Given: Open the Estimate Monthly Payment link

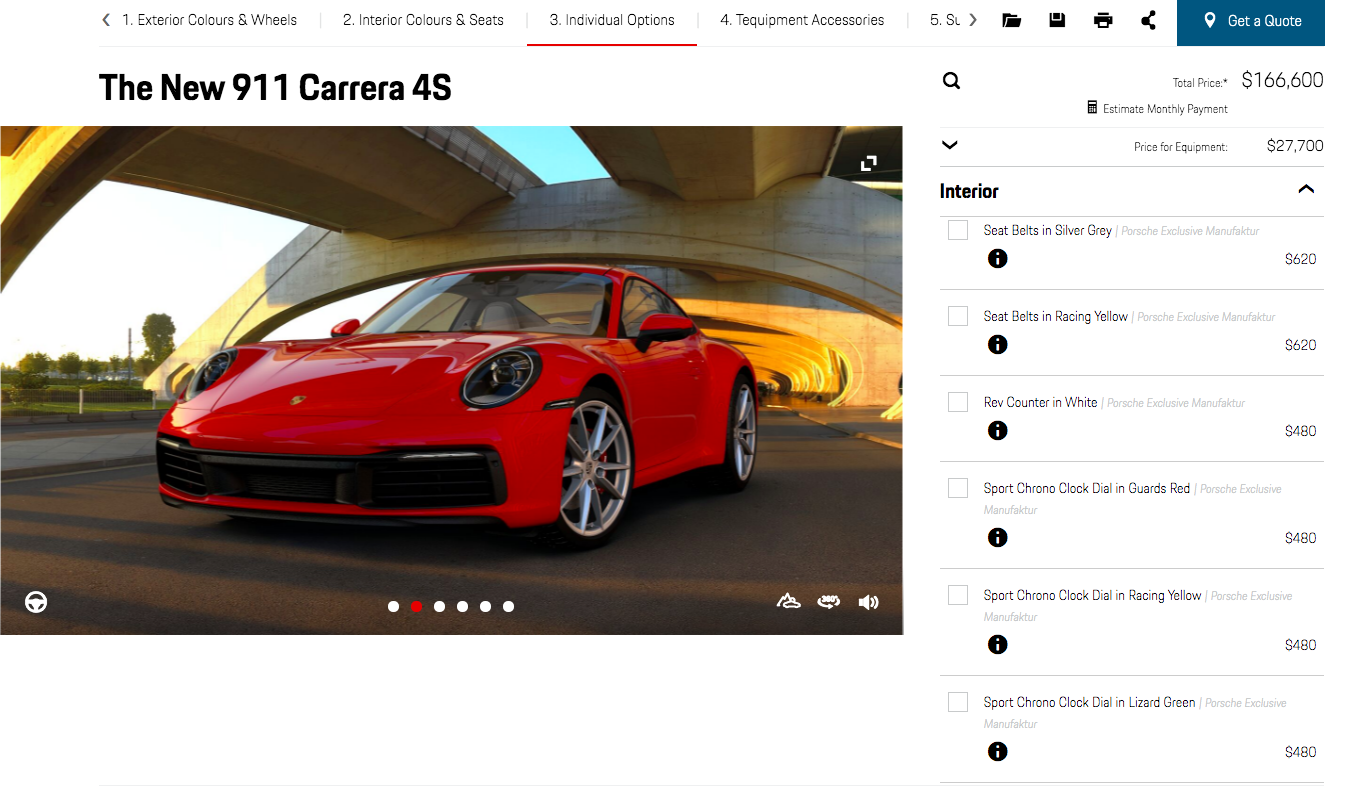Looking at the screenshot, I should pyautogui.click(x=1165, y=108).
